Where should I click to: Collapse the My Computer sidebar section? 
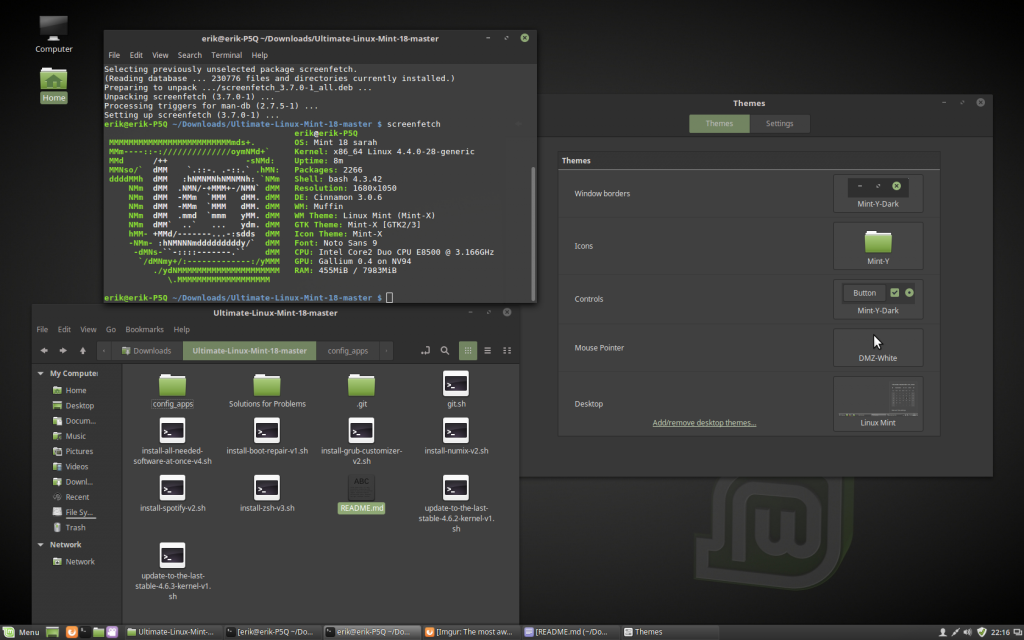click(38, 373)
